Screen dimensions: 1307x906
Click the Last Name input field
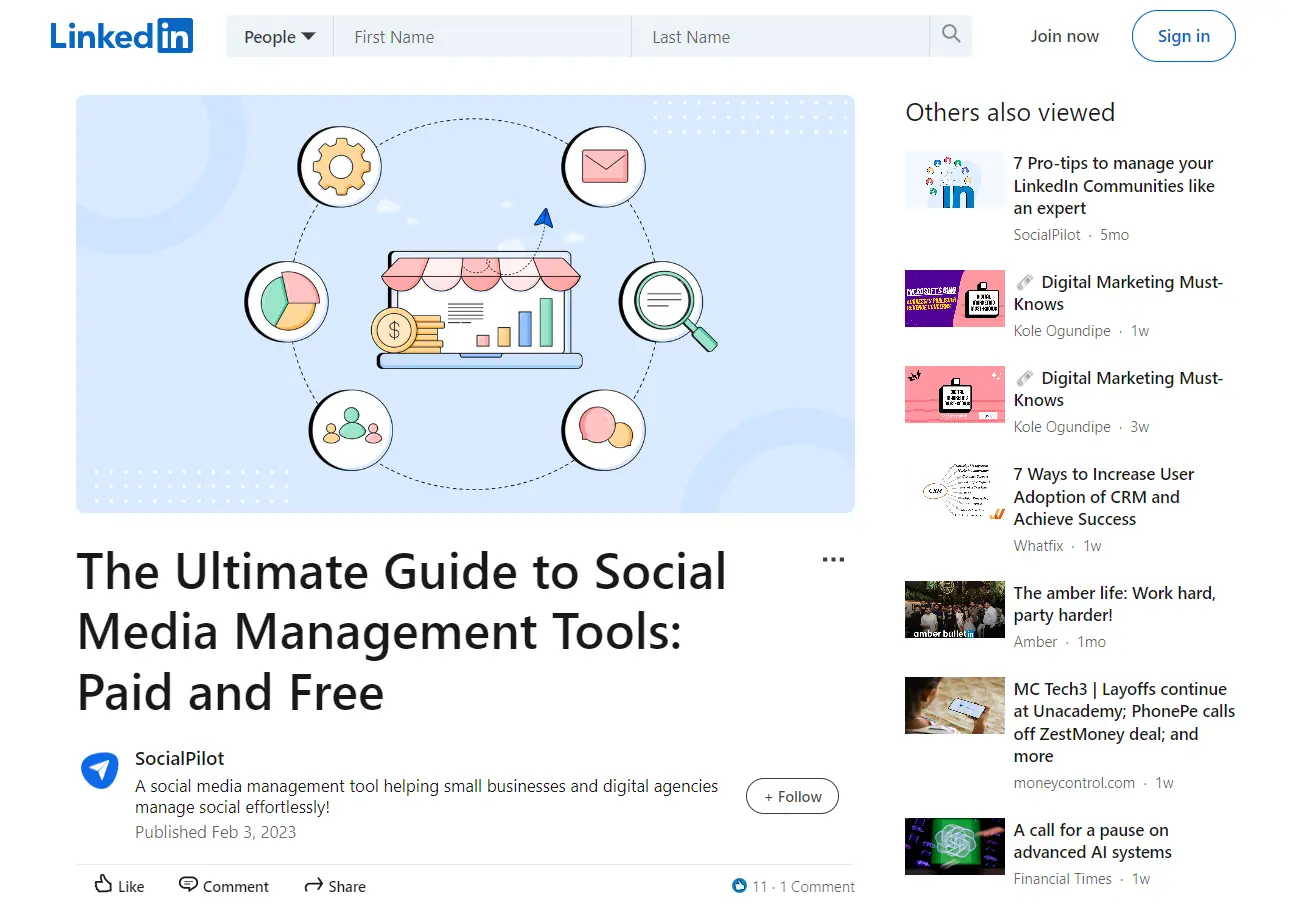pos(780,37)
